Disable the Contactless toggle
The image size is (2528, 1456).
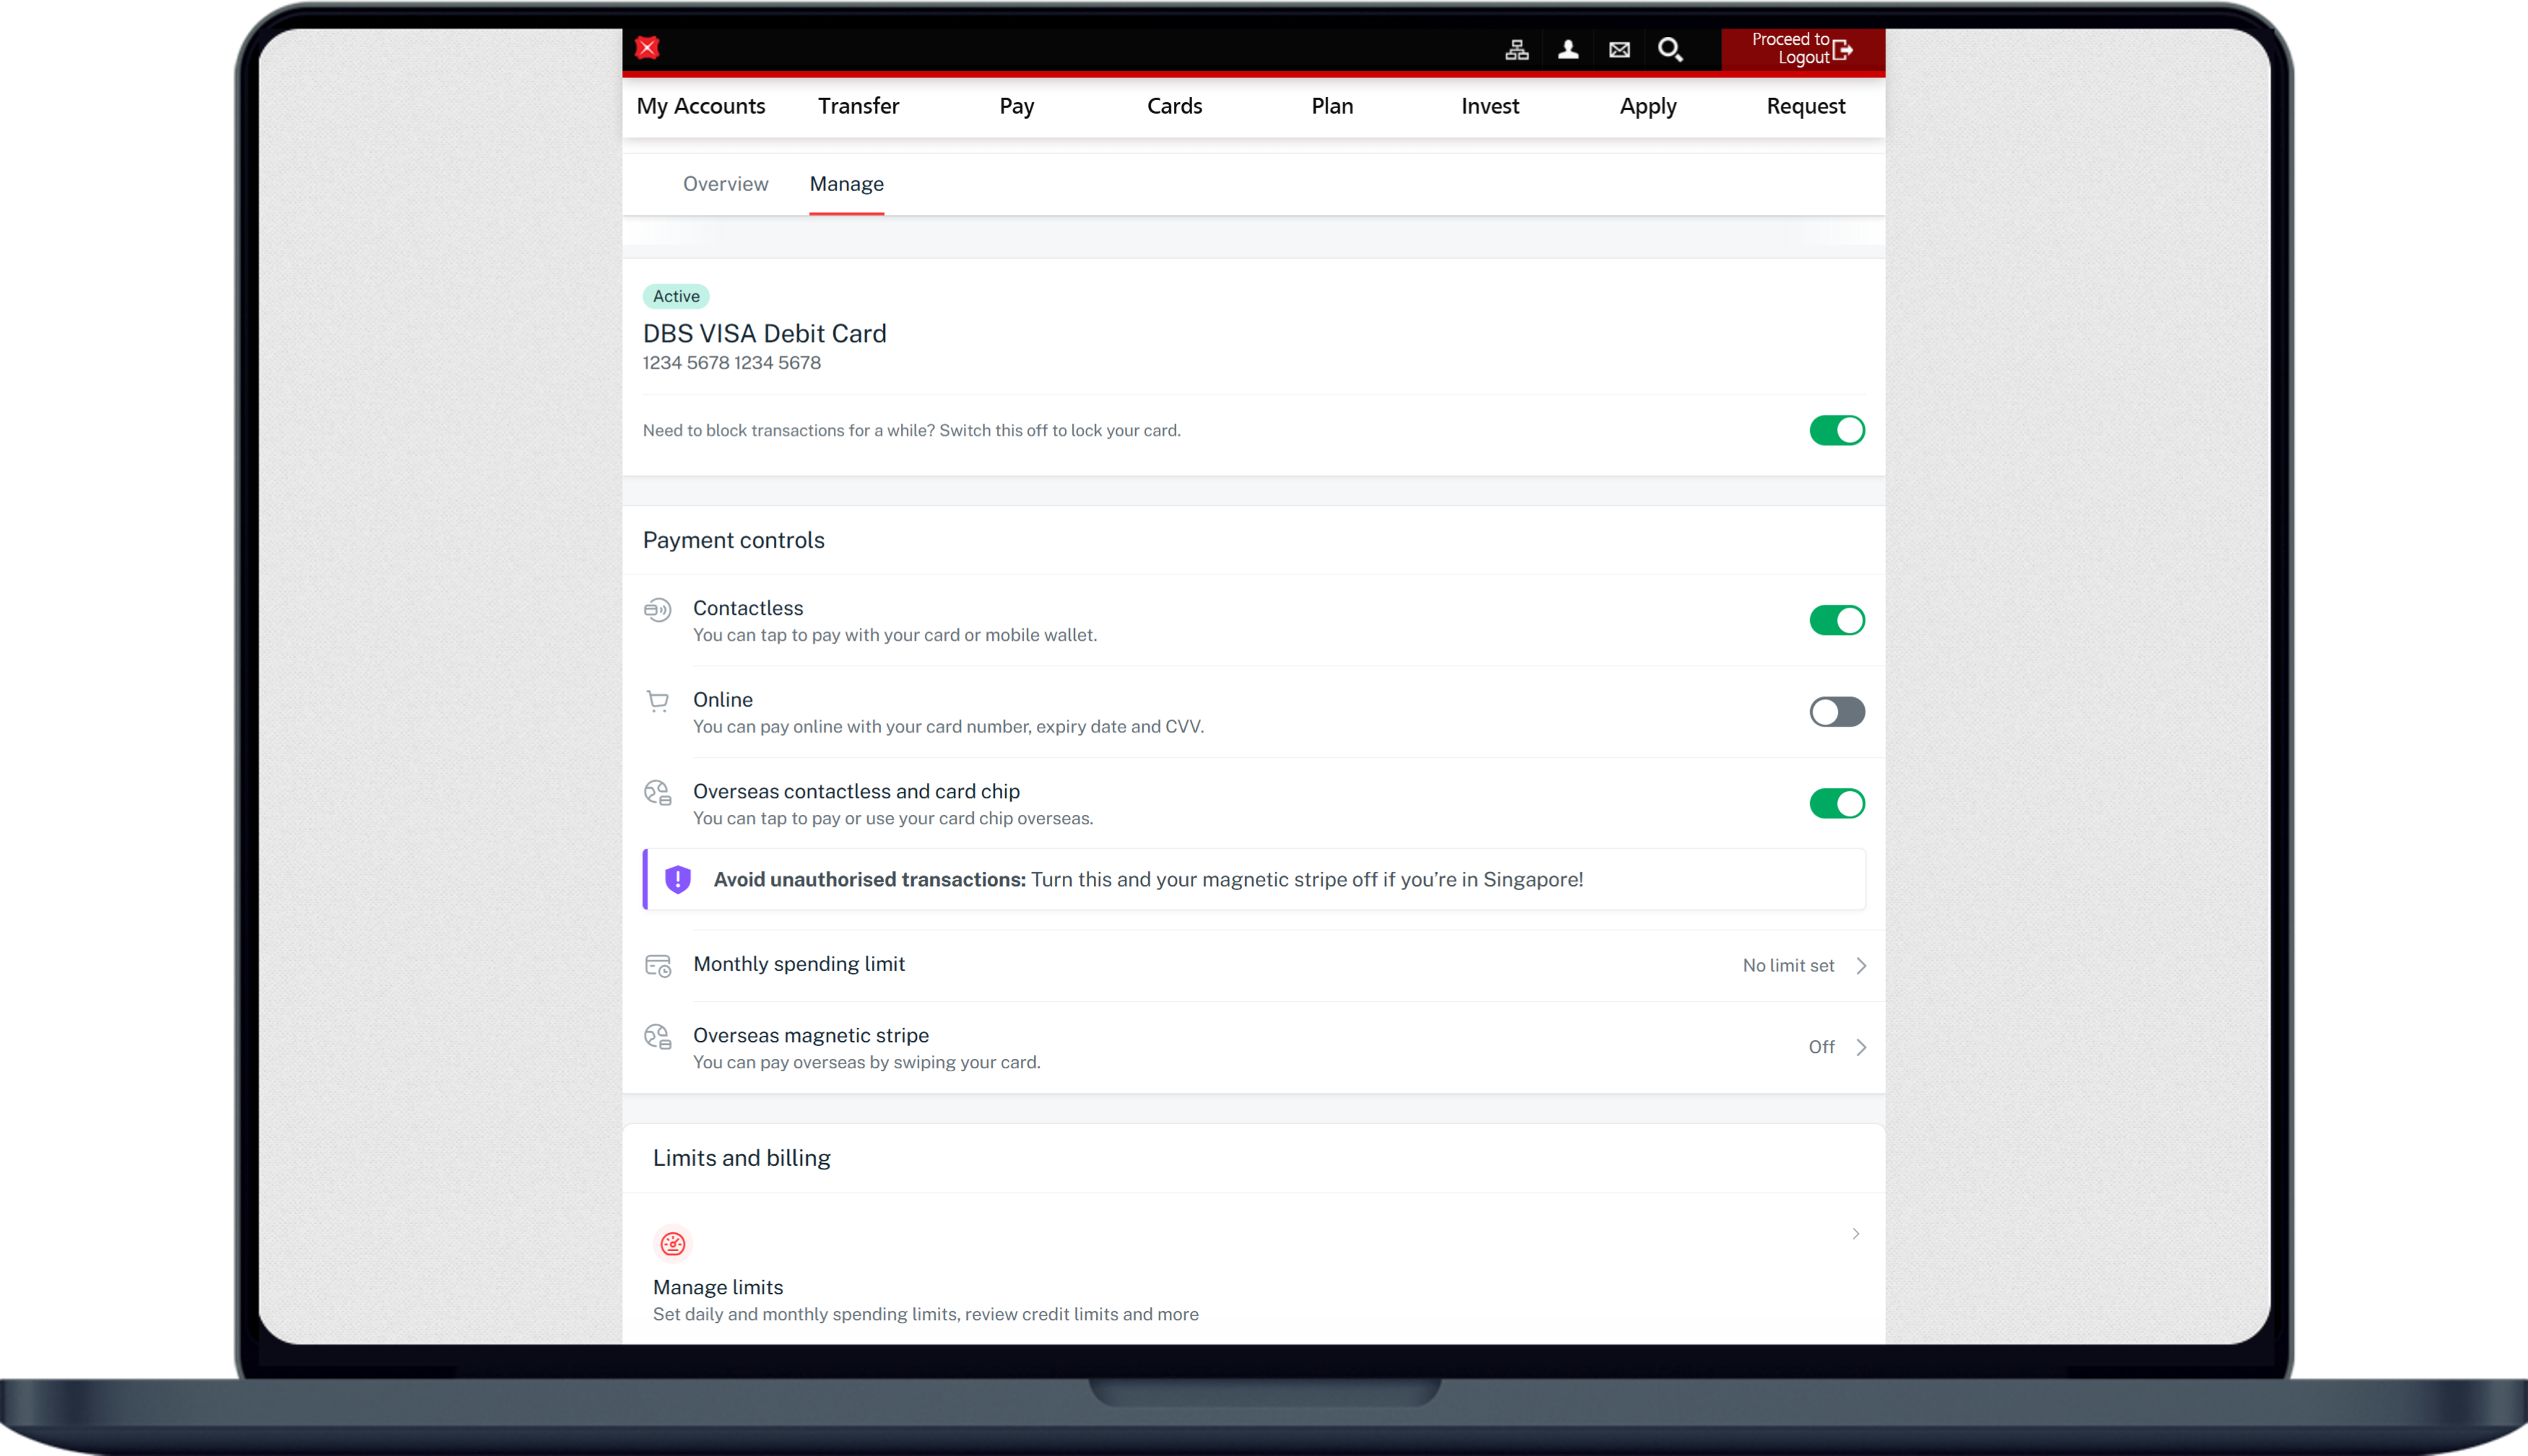[1836, 620]
